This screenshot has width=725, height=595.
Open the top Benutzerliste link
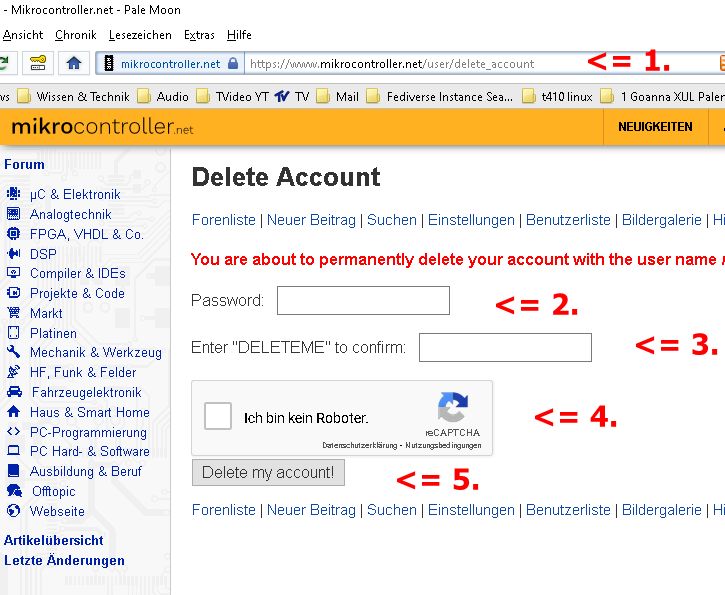pos(568,220)
